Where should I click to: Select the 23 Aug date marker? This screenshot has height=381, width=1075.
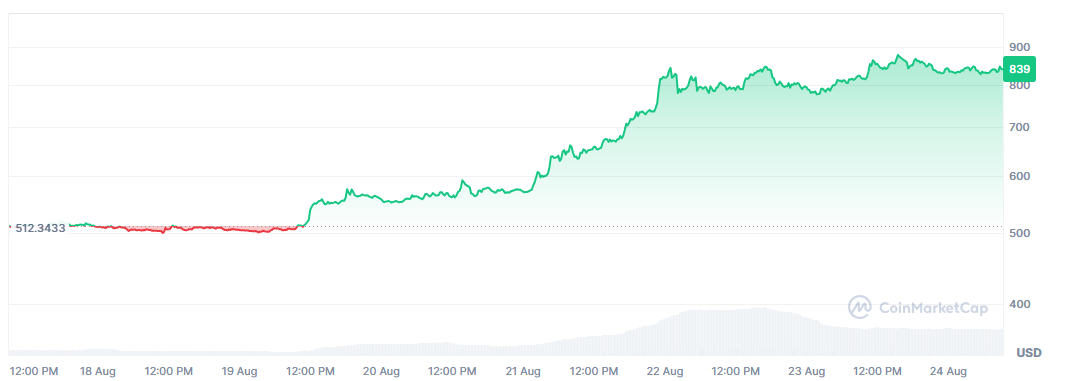pyautogui.click(x=807, y=371)
